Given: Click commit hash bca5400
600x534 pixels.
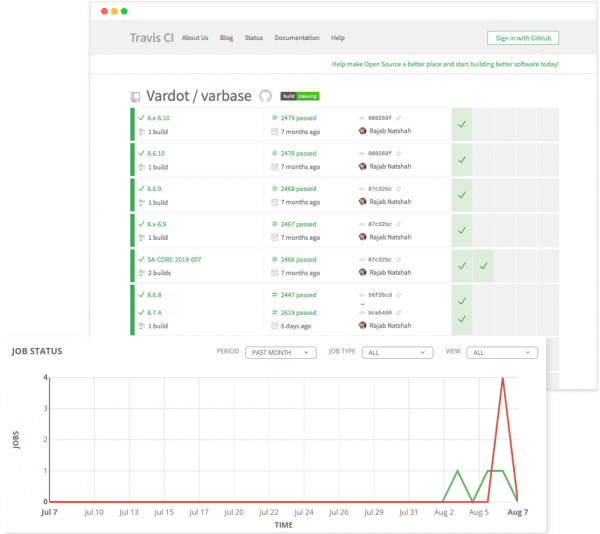Looking at the screenshot, I should 380,313.
